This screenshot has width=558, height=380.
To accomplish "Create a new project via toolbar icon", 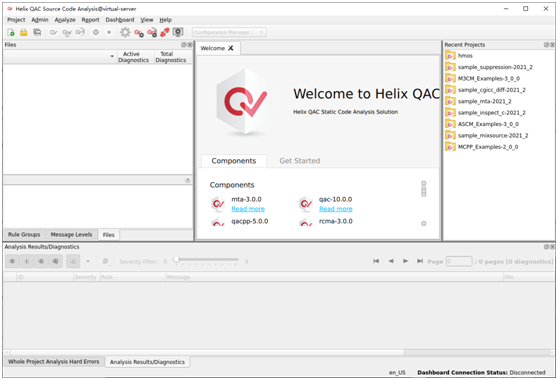I will coord(11,32).
